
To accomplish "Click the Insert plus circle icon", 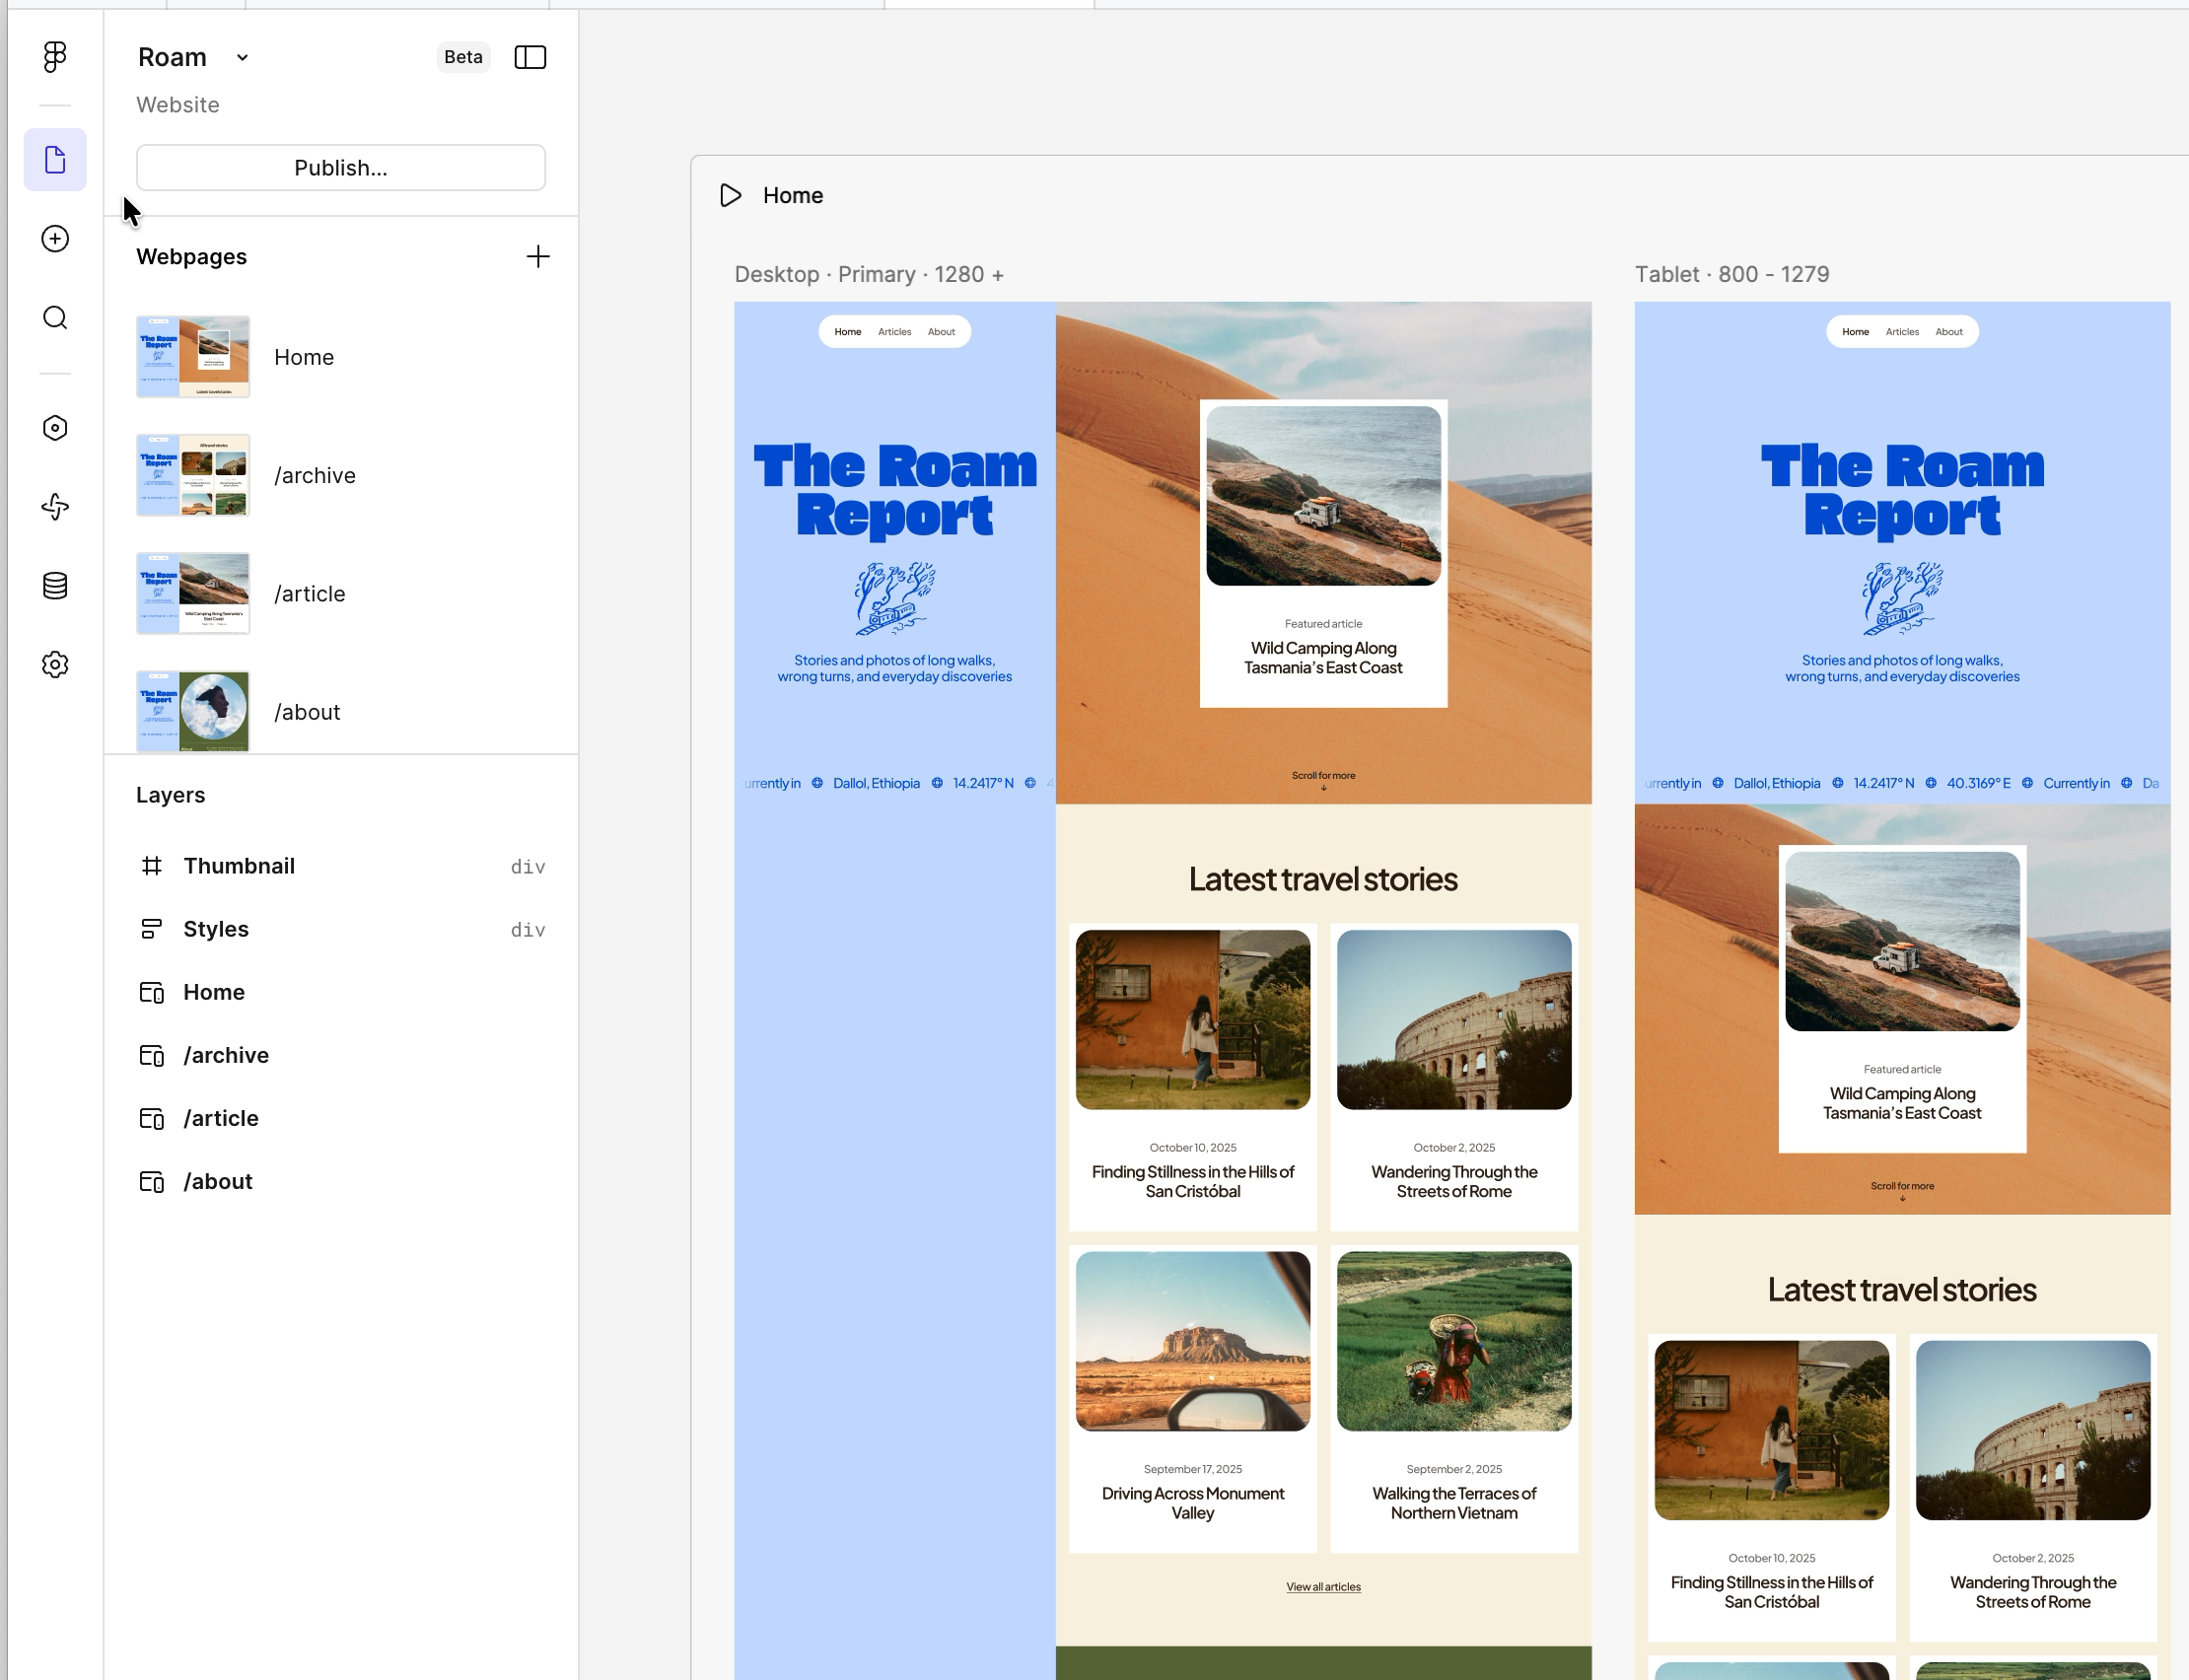I will 55,239.
